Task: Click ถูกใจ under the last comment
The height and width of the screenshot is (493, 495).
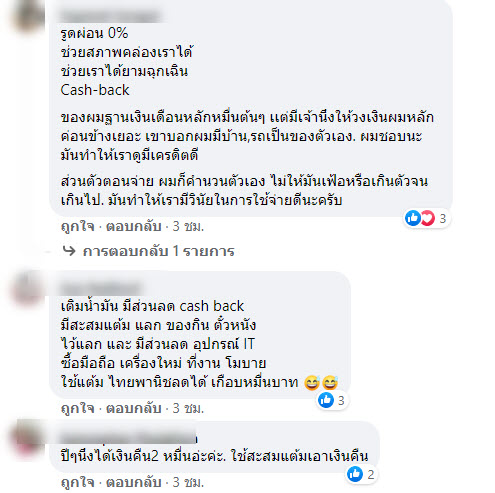Action: coord(78,482)
